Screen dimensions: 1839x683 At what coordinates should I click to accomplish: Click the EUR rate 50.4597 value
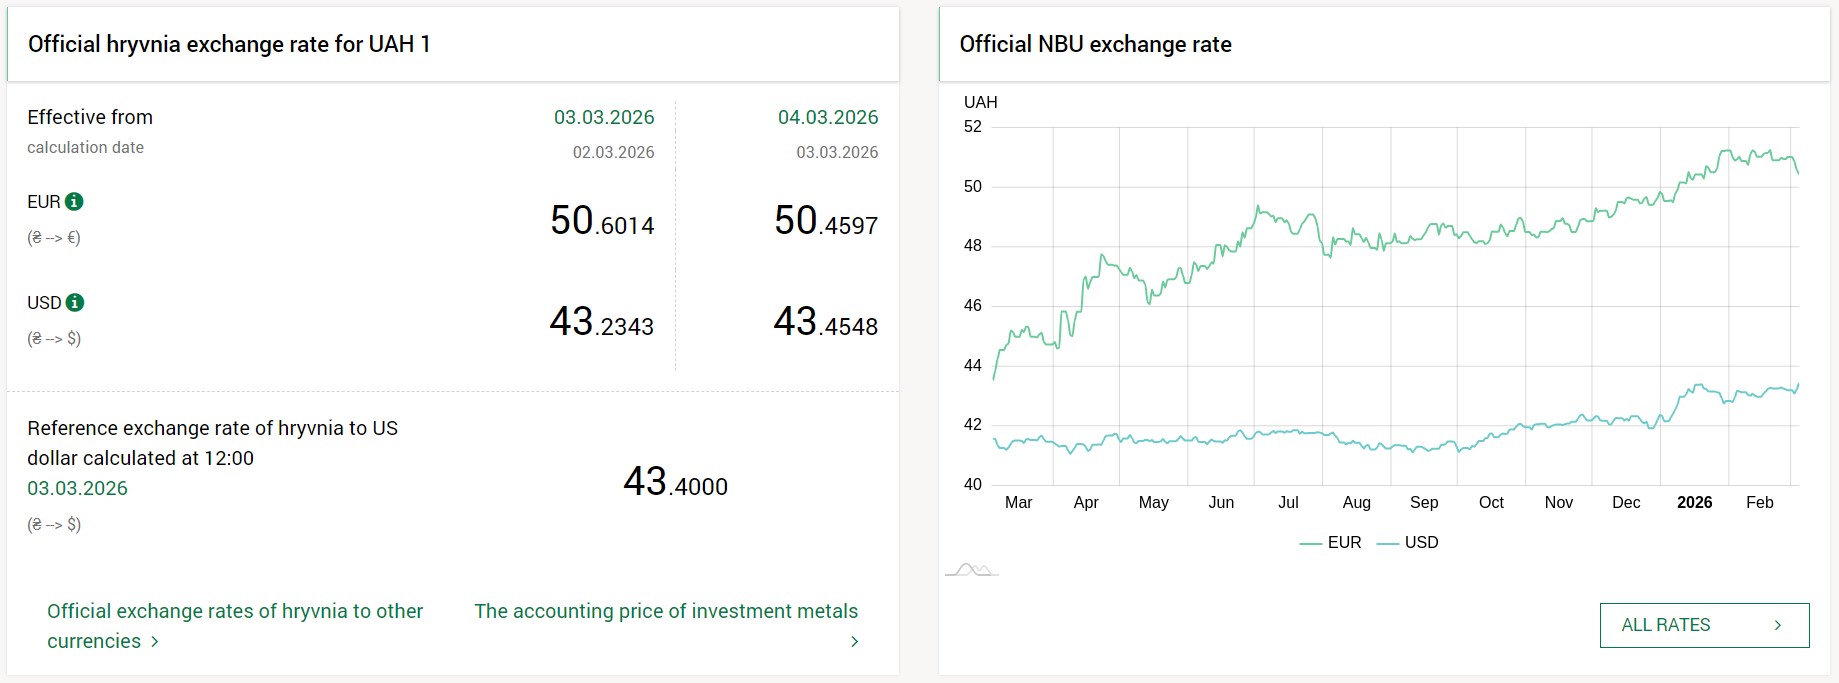(826, 221)
